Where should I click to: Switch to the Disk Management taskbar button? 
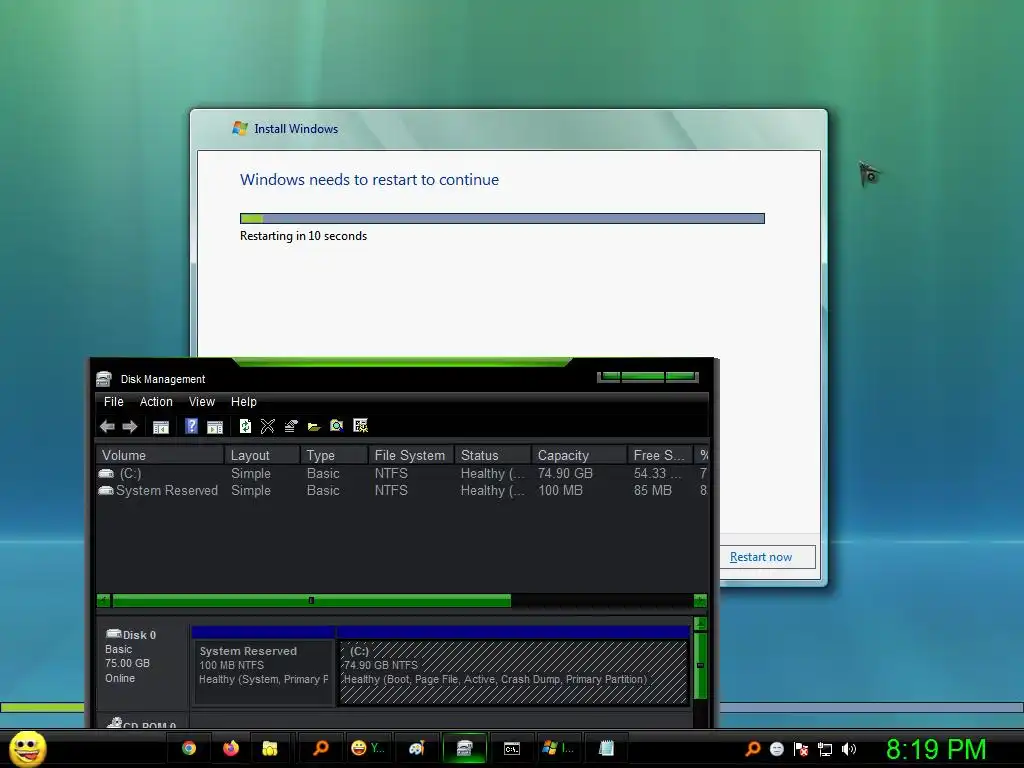(x=464, y=748)
